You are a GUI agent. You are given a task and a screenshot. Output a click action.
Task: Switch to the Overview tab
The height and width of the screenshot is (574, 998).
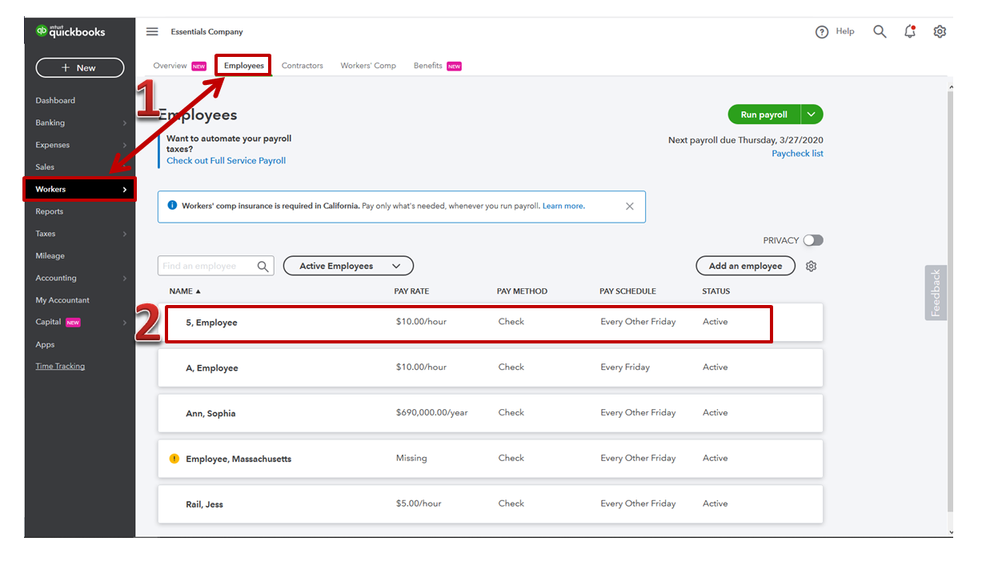[x=170, y=66]
